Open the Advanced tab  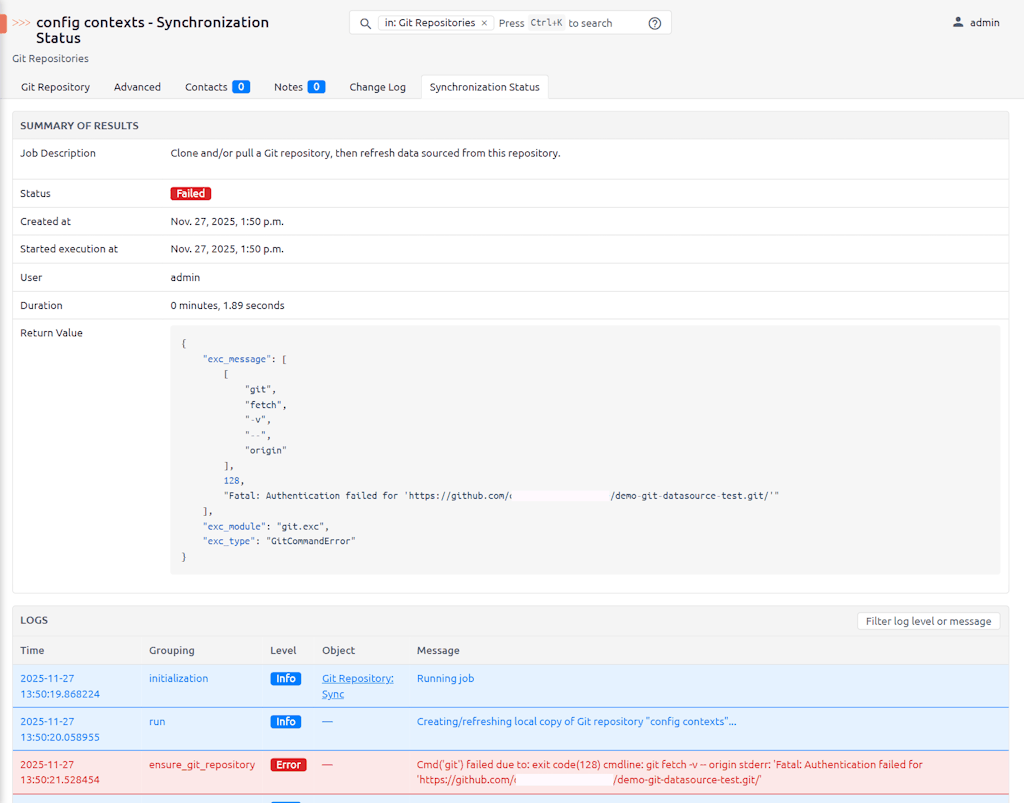(137, 87)
